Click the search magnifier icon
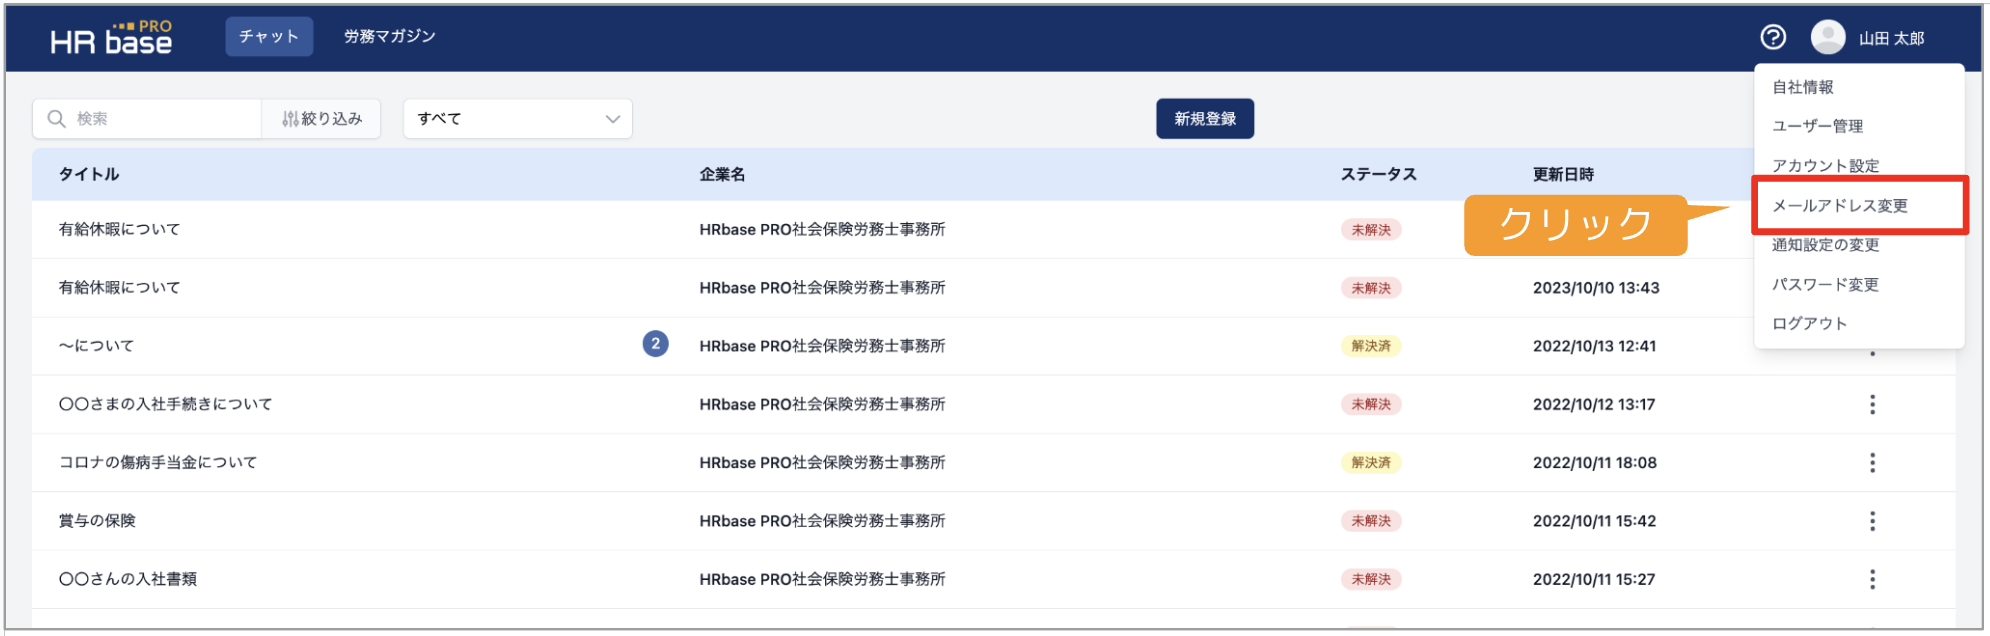The image size is (1990, 636). pos(57,119)
